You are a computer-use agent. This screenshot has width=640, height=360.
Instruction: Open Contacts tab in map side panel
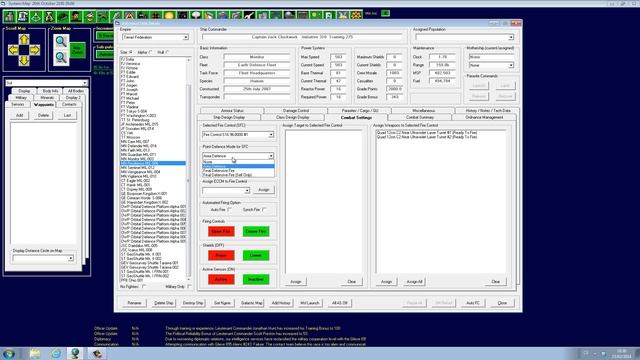(69, 104)
